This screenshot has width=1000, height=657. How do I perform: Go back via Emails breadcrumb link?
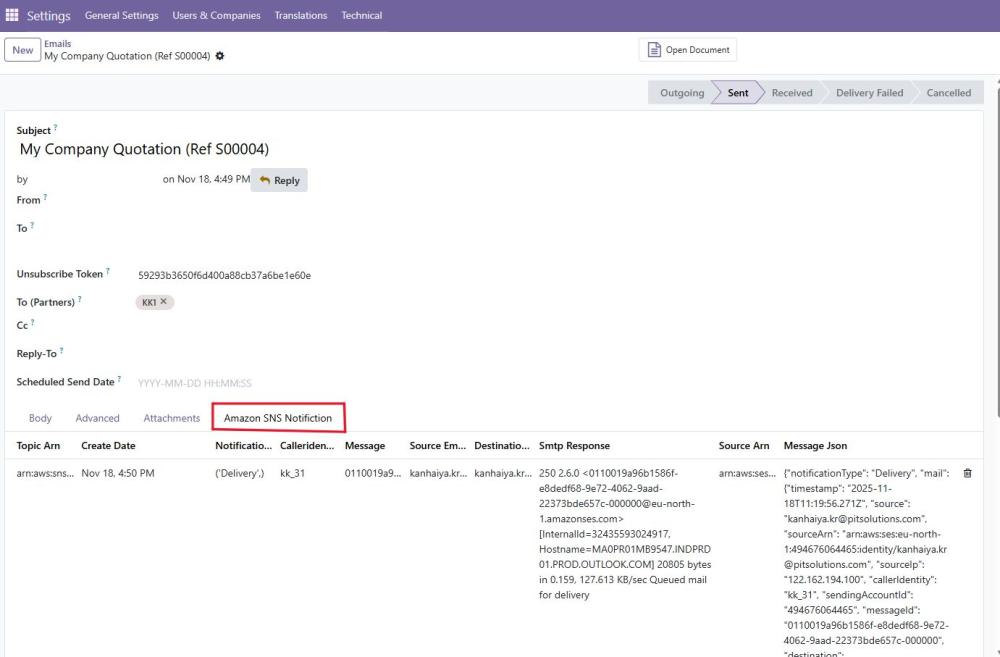click(57, 44)
